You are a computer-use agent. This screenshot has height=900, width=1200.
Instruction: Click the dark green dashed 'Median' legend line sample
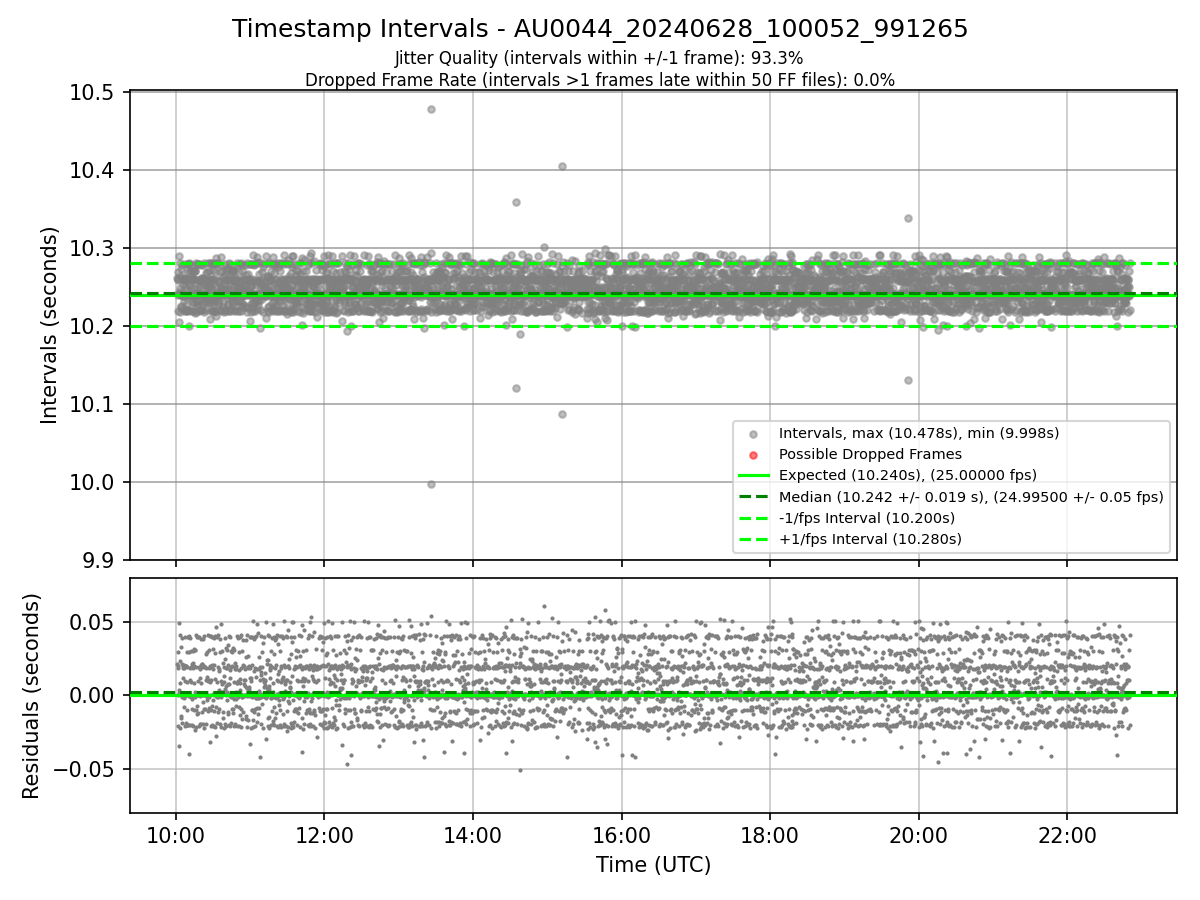754,497
